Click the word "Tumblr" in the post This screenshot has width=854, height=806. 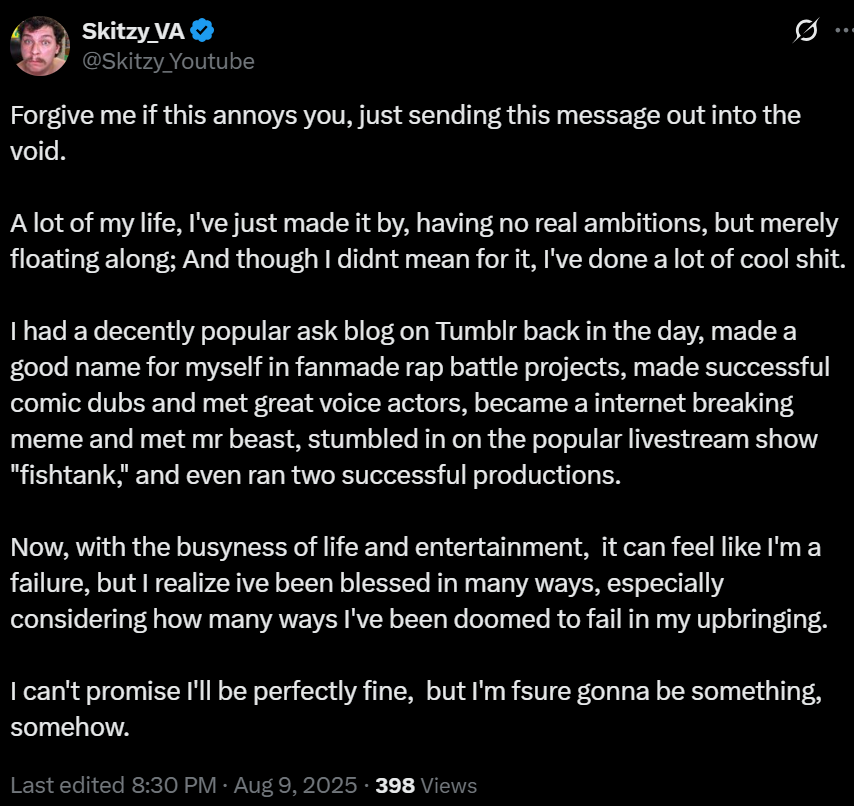click(476, 331)
